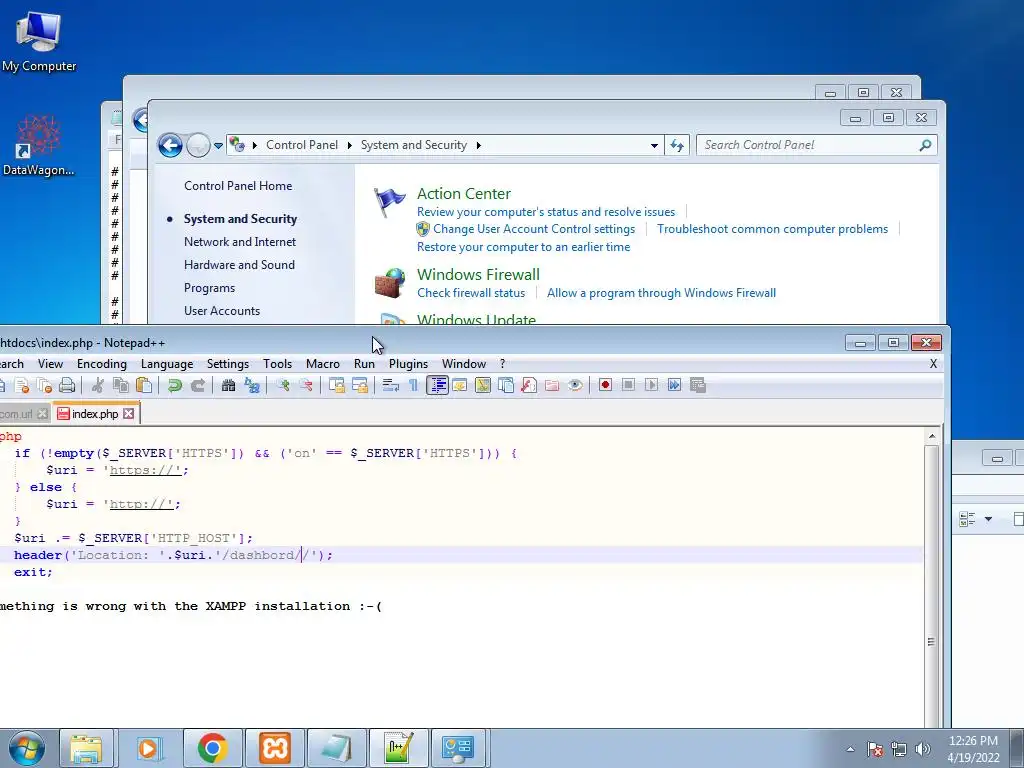Show hidden system tray icons arrow
The height and width of the screenshot is (768, 1024).
[x=850, y=749]
